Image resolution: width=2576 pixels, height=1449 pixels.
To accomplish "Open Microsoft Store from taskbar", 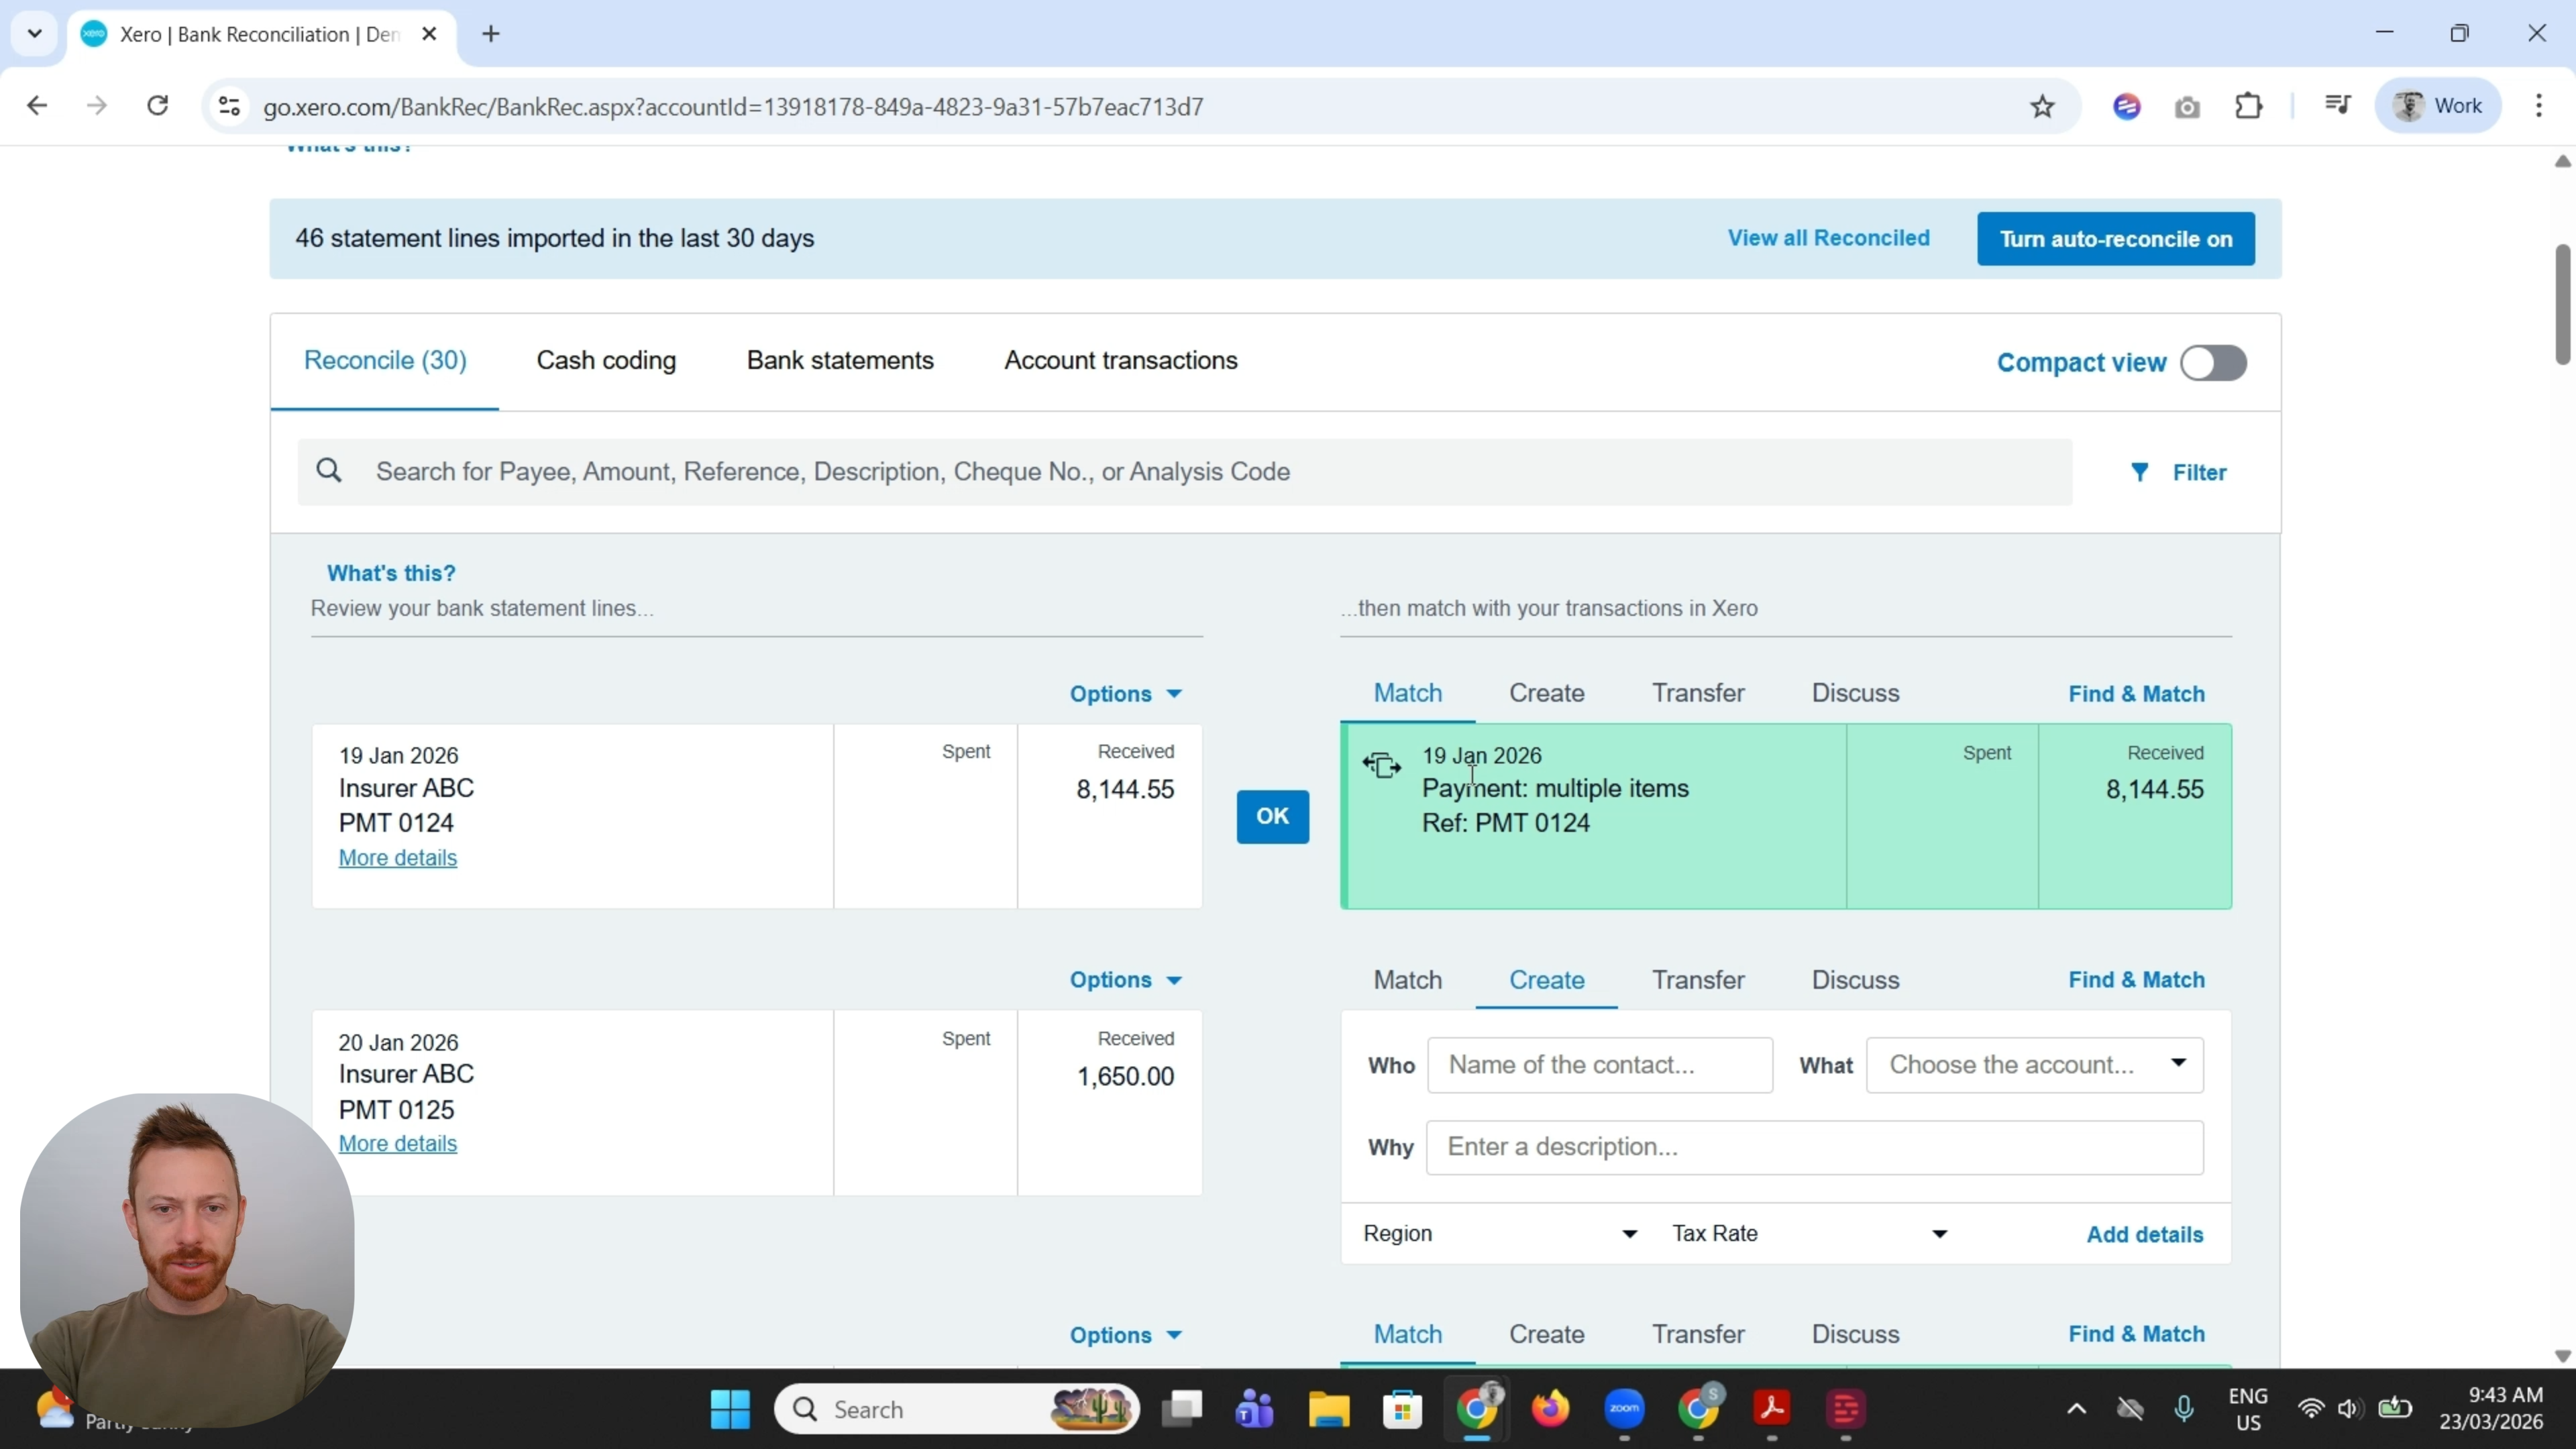I will click(1403, 1409).
